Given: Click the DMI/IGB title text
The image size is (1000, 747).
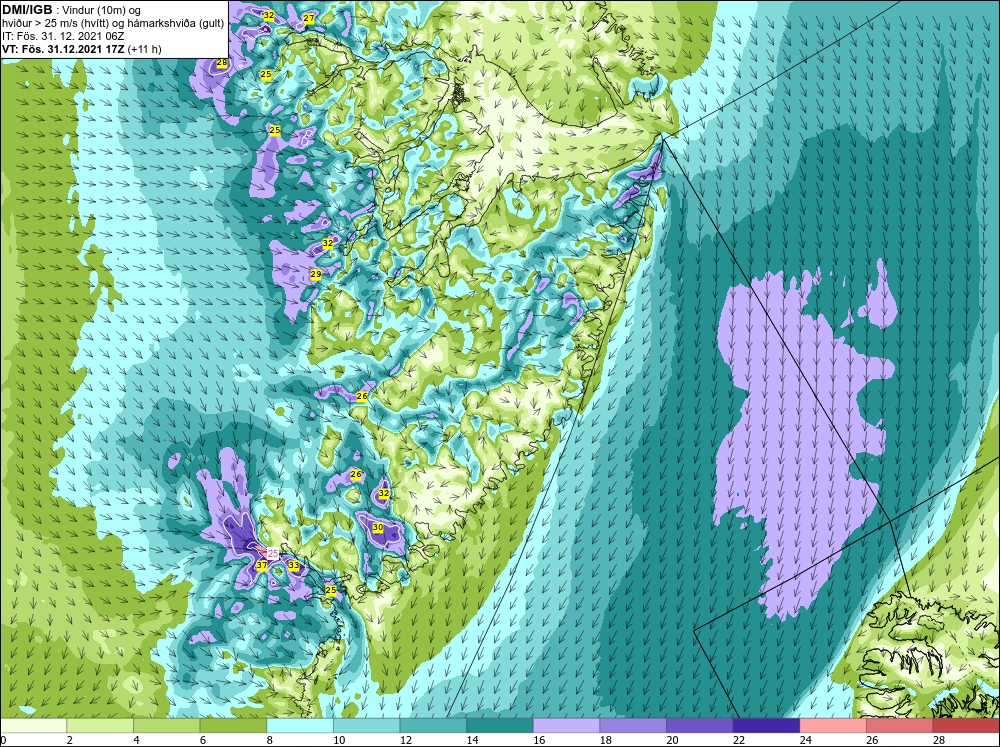Looking at the screenshot, I should [26, 10].
